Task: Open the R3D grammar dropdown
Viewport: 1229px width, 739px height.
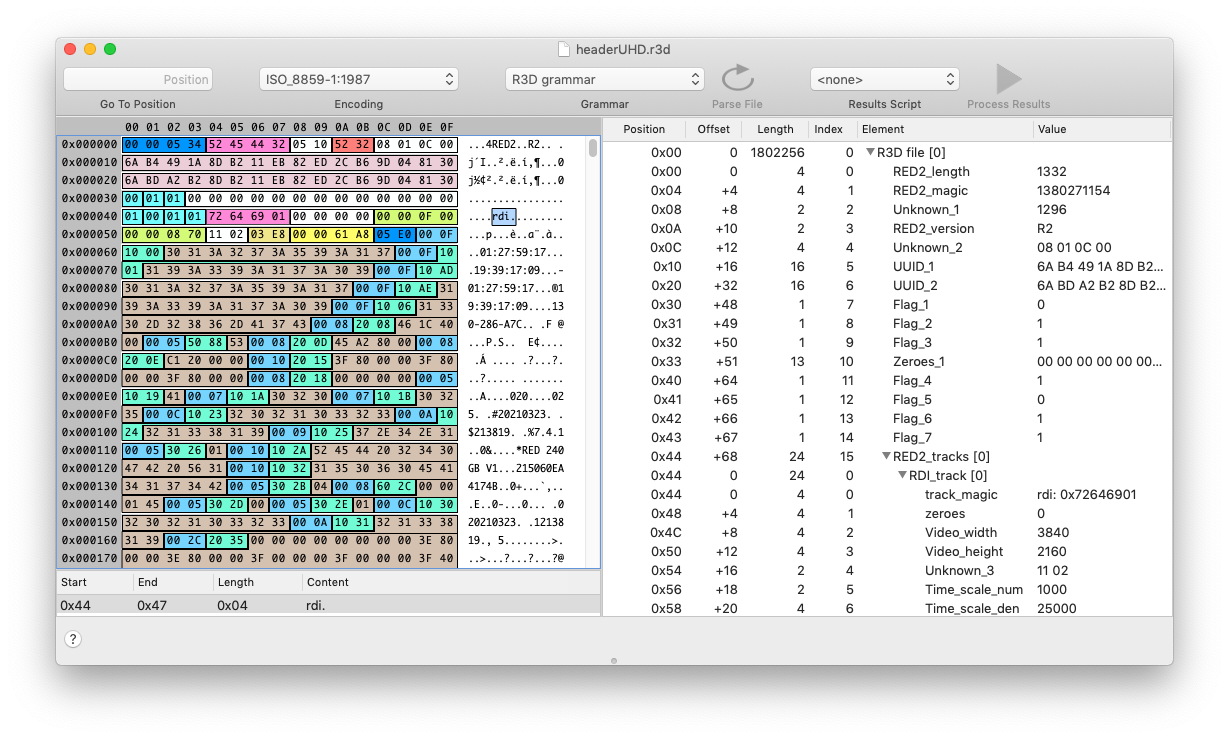Action: point(605,79)
